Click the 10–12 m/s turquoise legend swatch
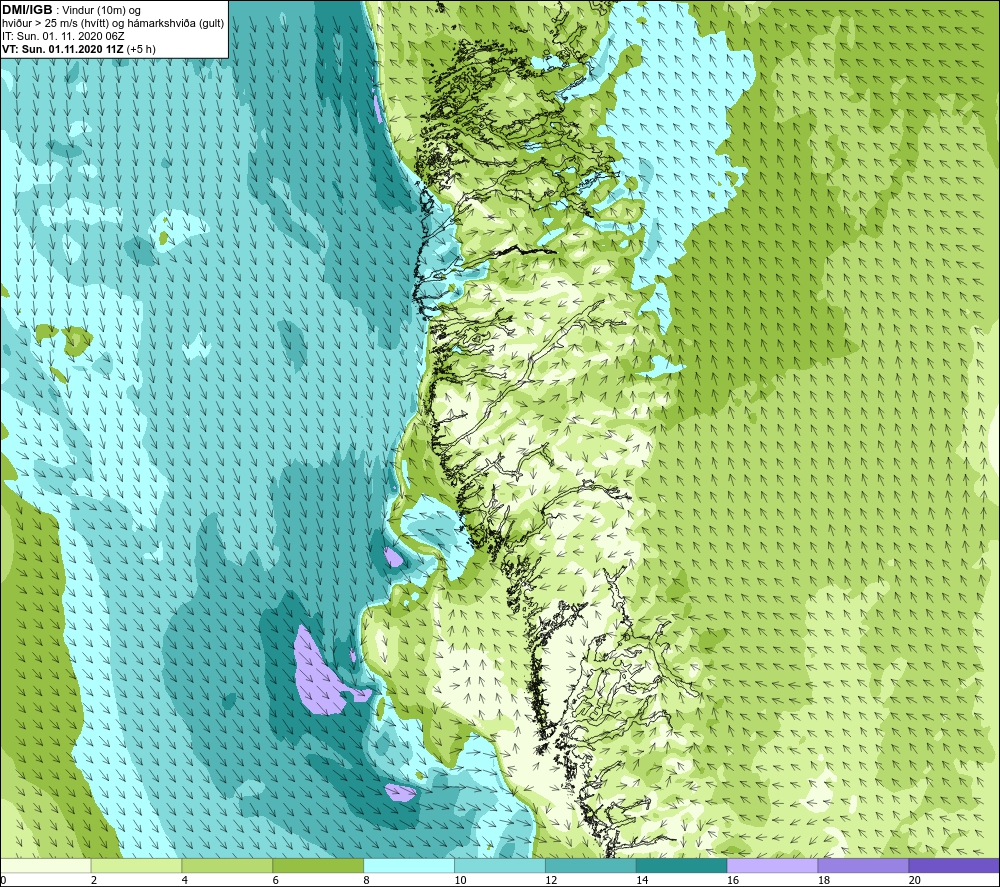Viewport: 1000px width, 887px height. click(x=499, y=865)
